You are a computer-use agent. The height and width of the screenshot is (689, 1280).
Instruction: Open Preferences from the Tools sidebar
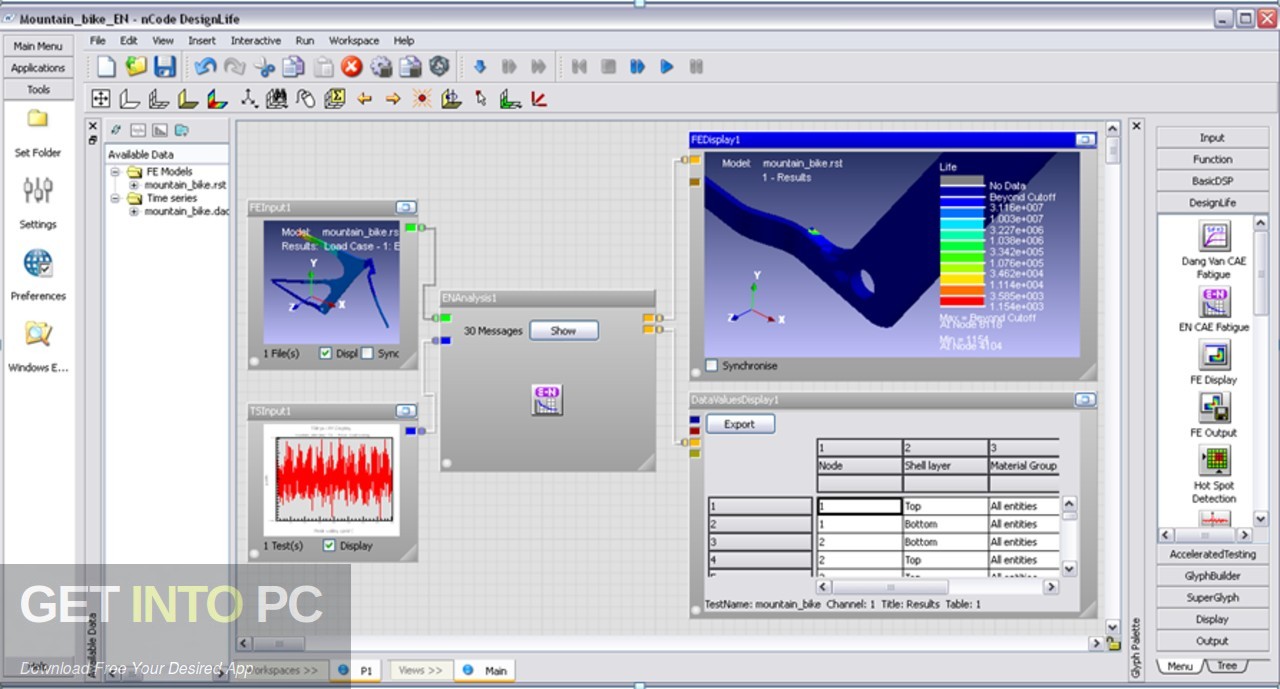[x=38, y=265]
